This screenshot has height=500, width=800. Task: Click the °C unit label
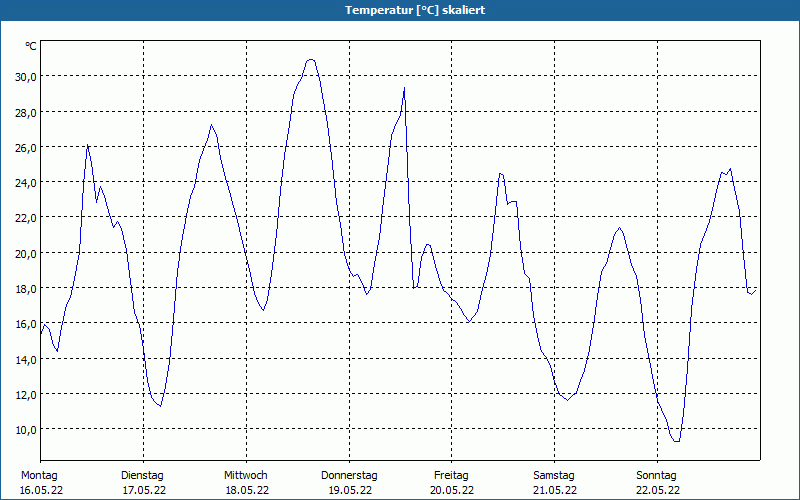31,46
